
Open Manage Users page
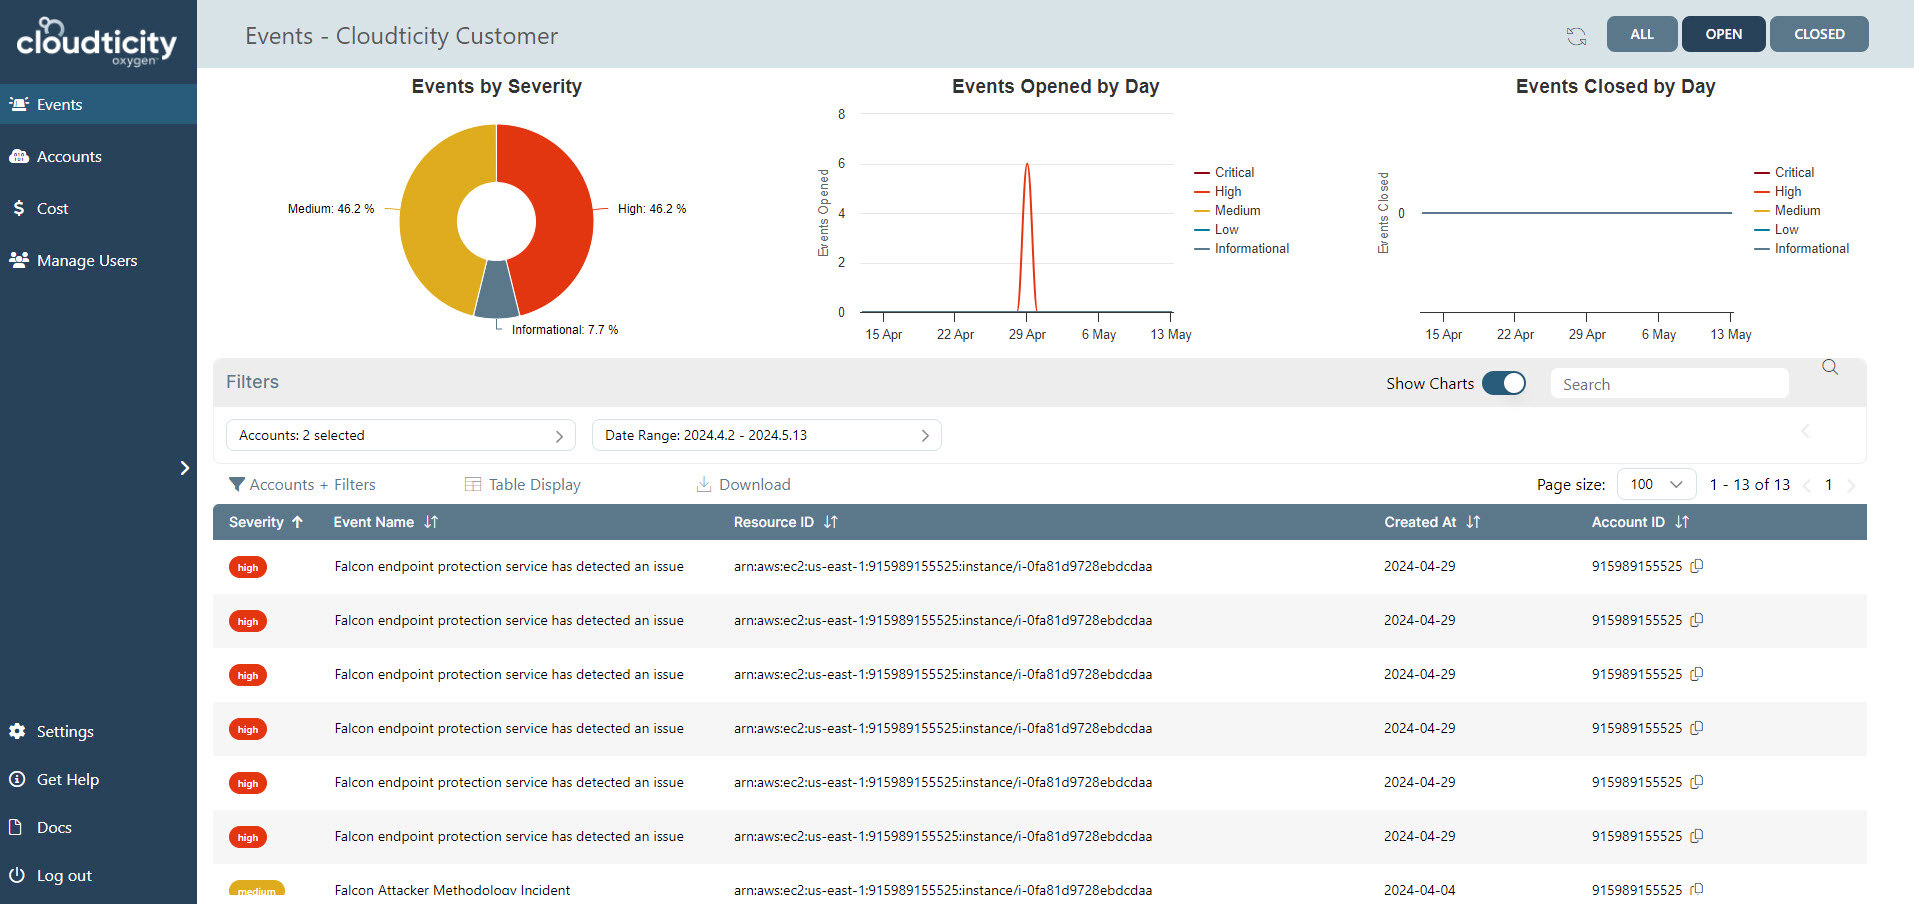click(86, 260)
